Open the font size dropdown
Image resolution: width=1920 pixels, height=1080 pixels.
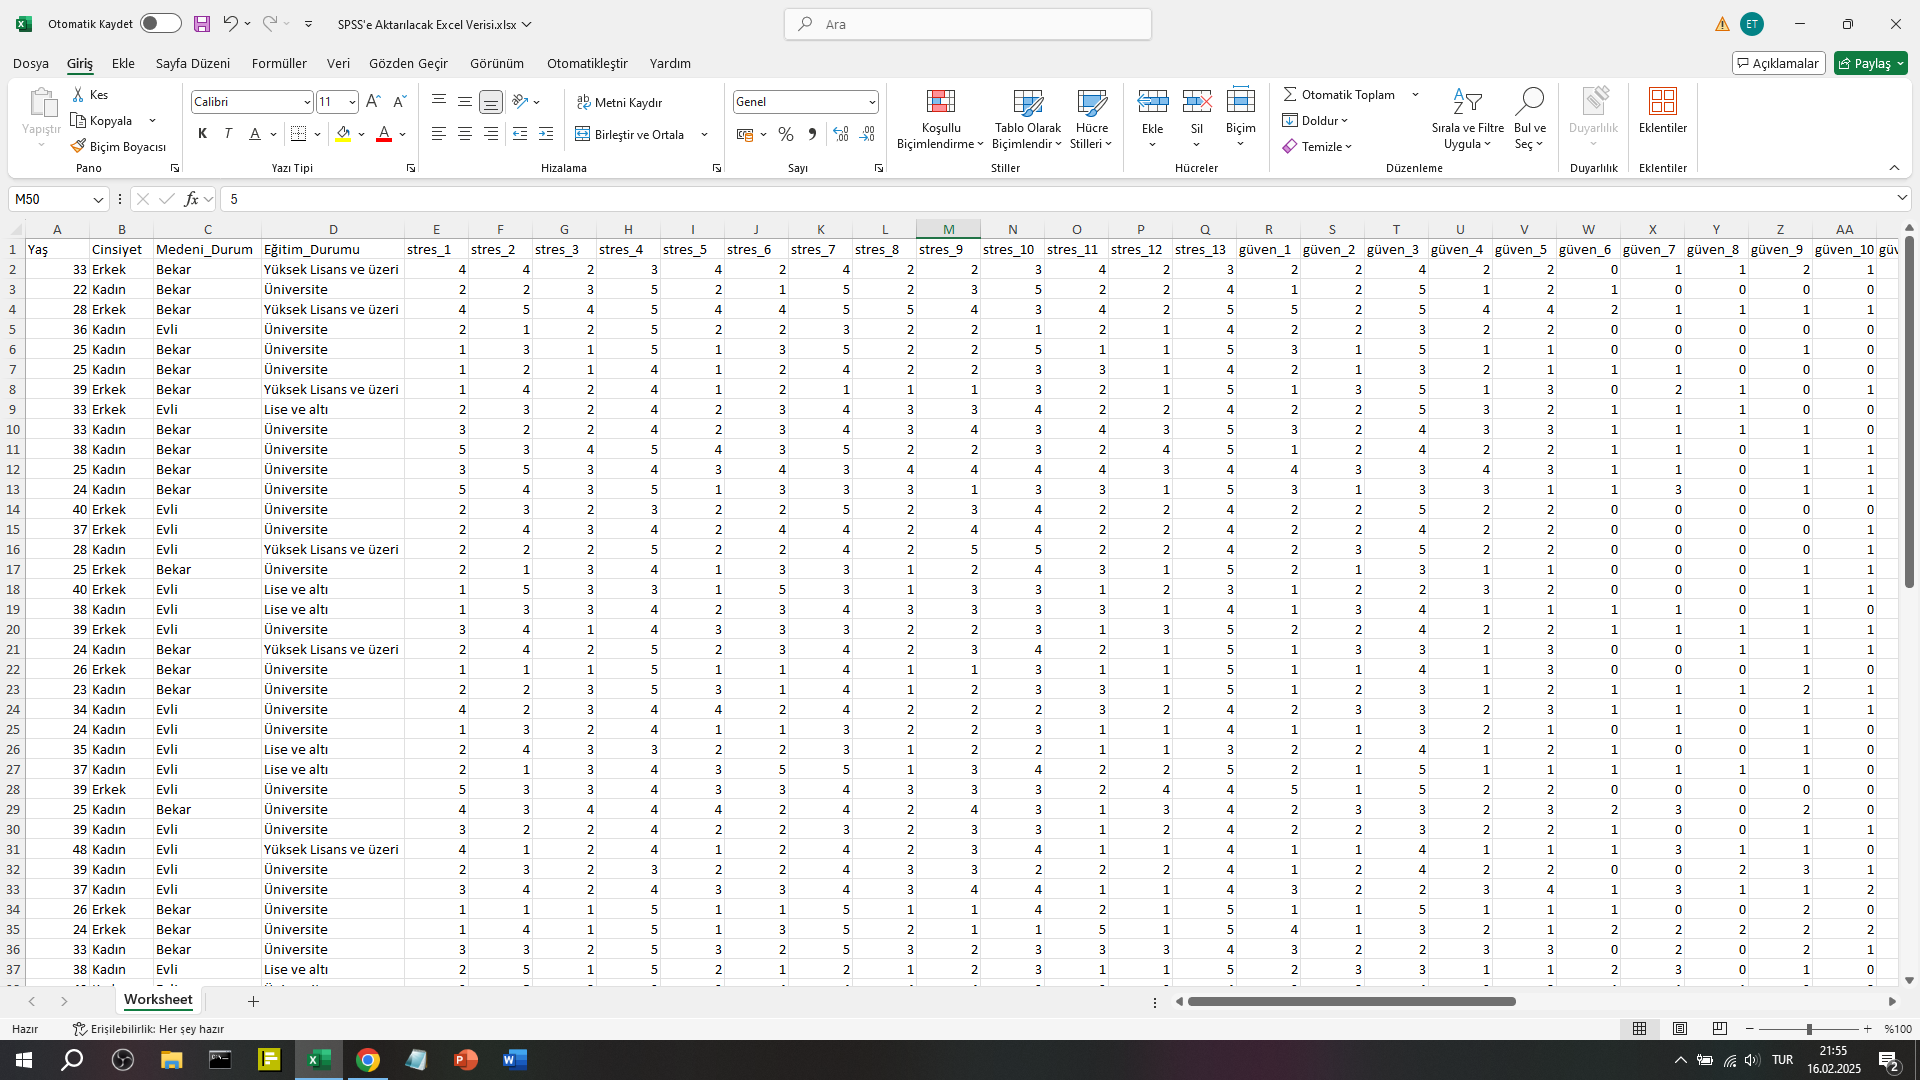pyautogui.click(x=349, y=101)
